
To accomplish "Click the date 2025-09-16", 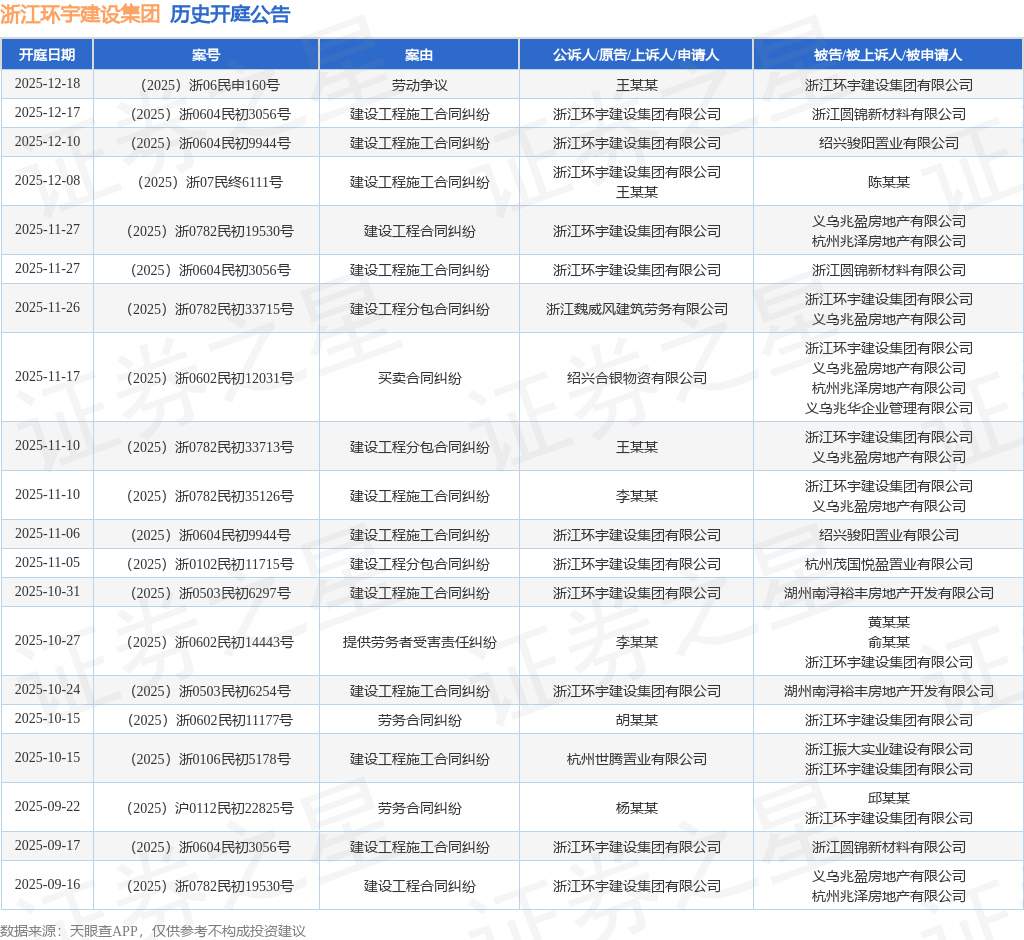I will [x=47, y=884].
